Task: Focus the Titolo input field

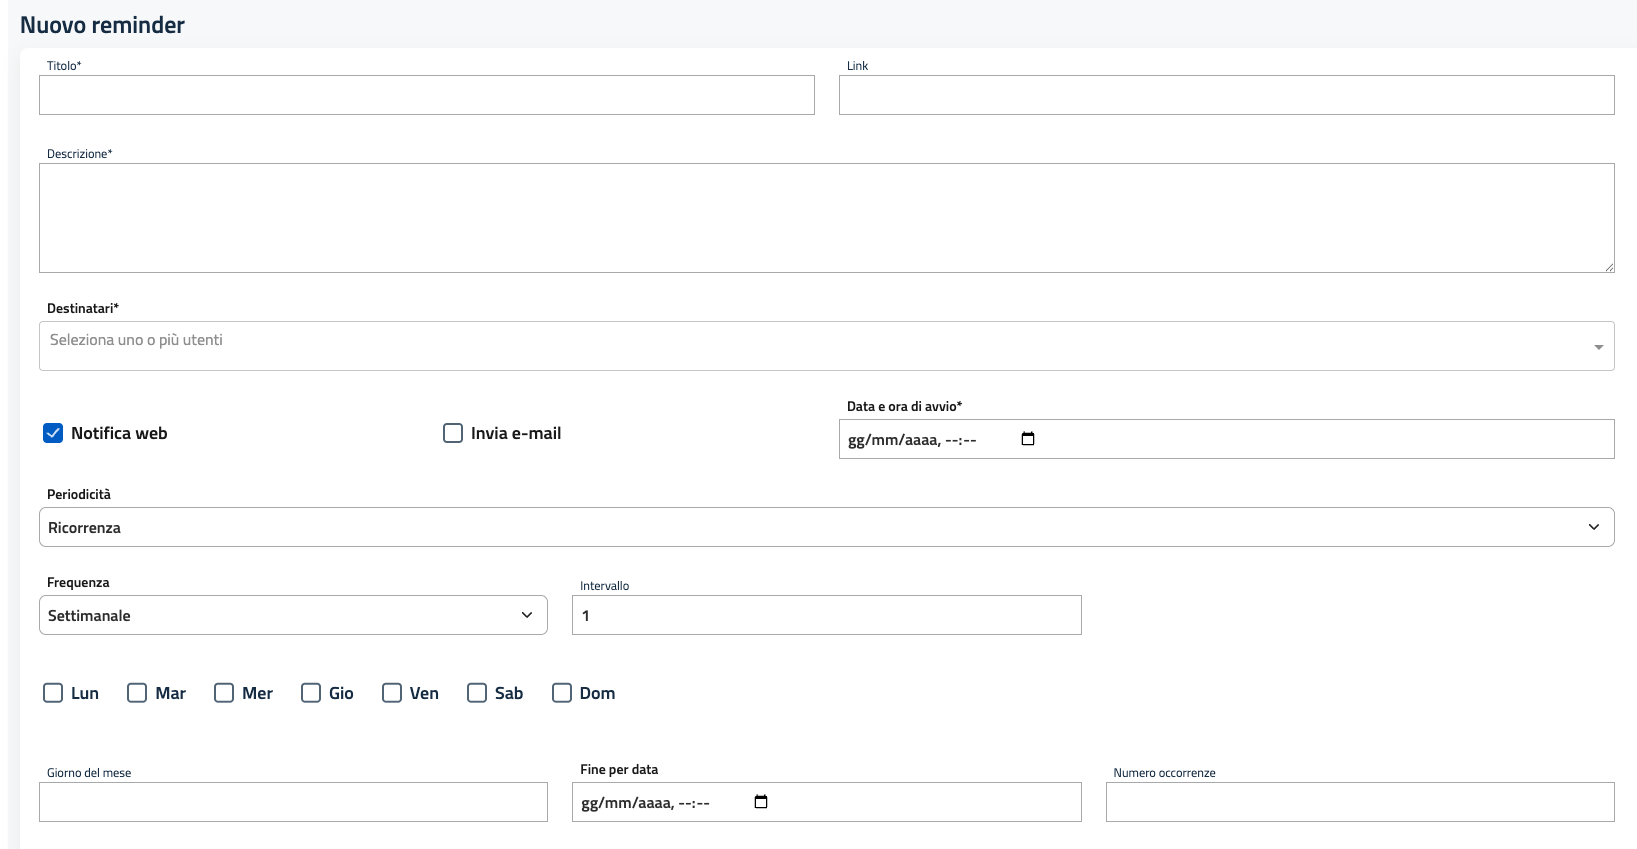Action: point(427,95)
